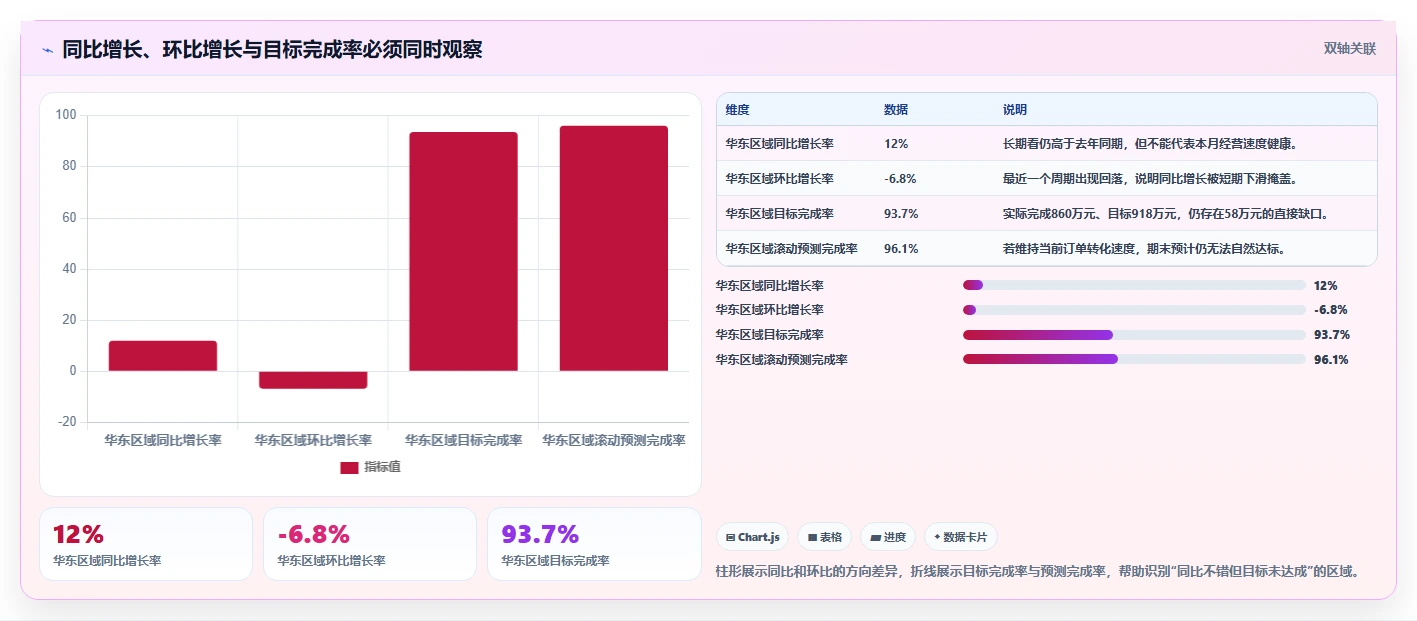The height and width of the screenshot is (621, 1417).
Task: Click the -20 tick on the chart y-axis
Action: pos(67,422)
